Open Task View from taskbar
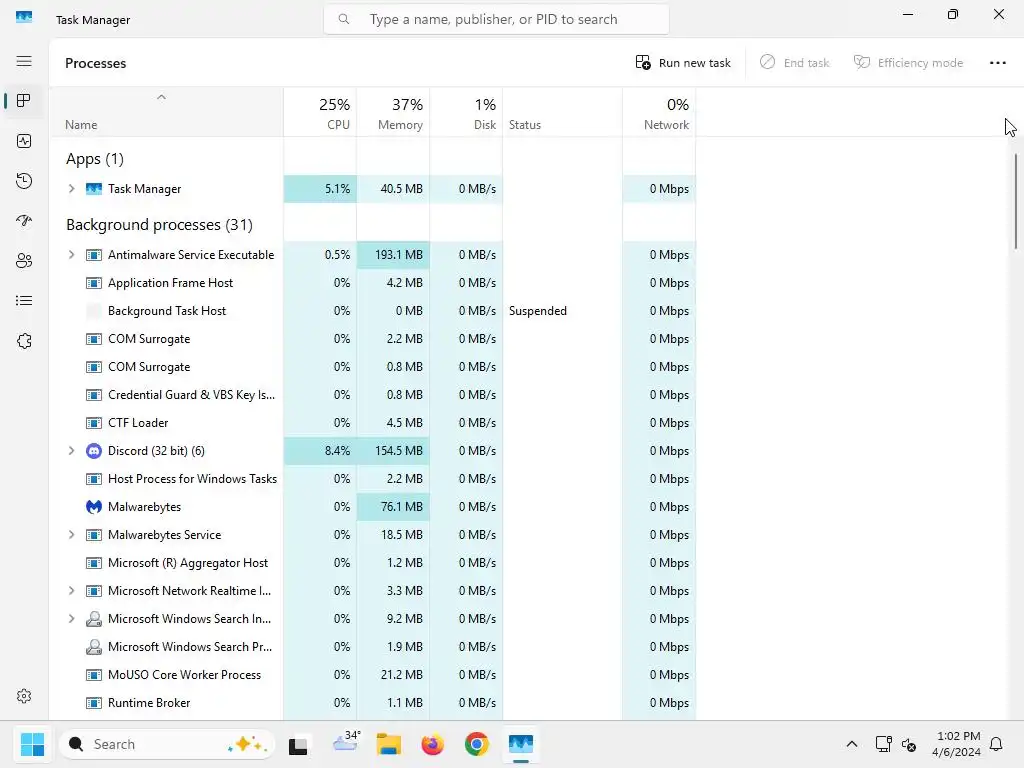This screenshot has height=768, width=1024. [298, 744]
